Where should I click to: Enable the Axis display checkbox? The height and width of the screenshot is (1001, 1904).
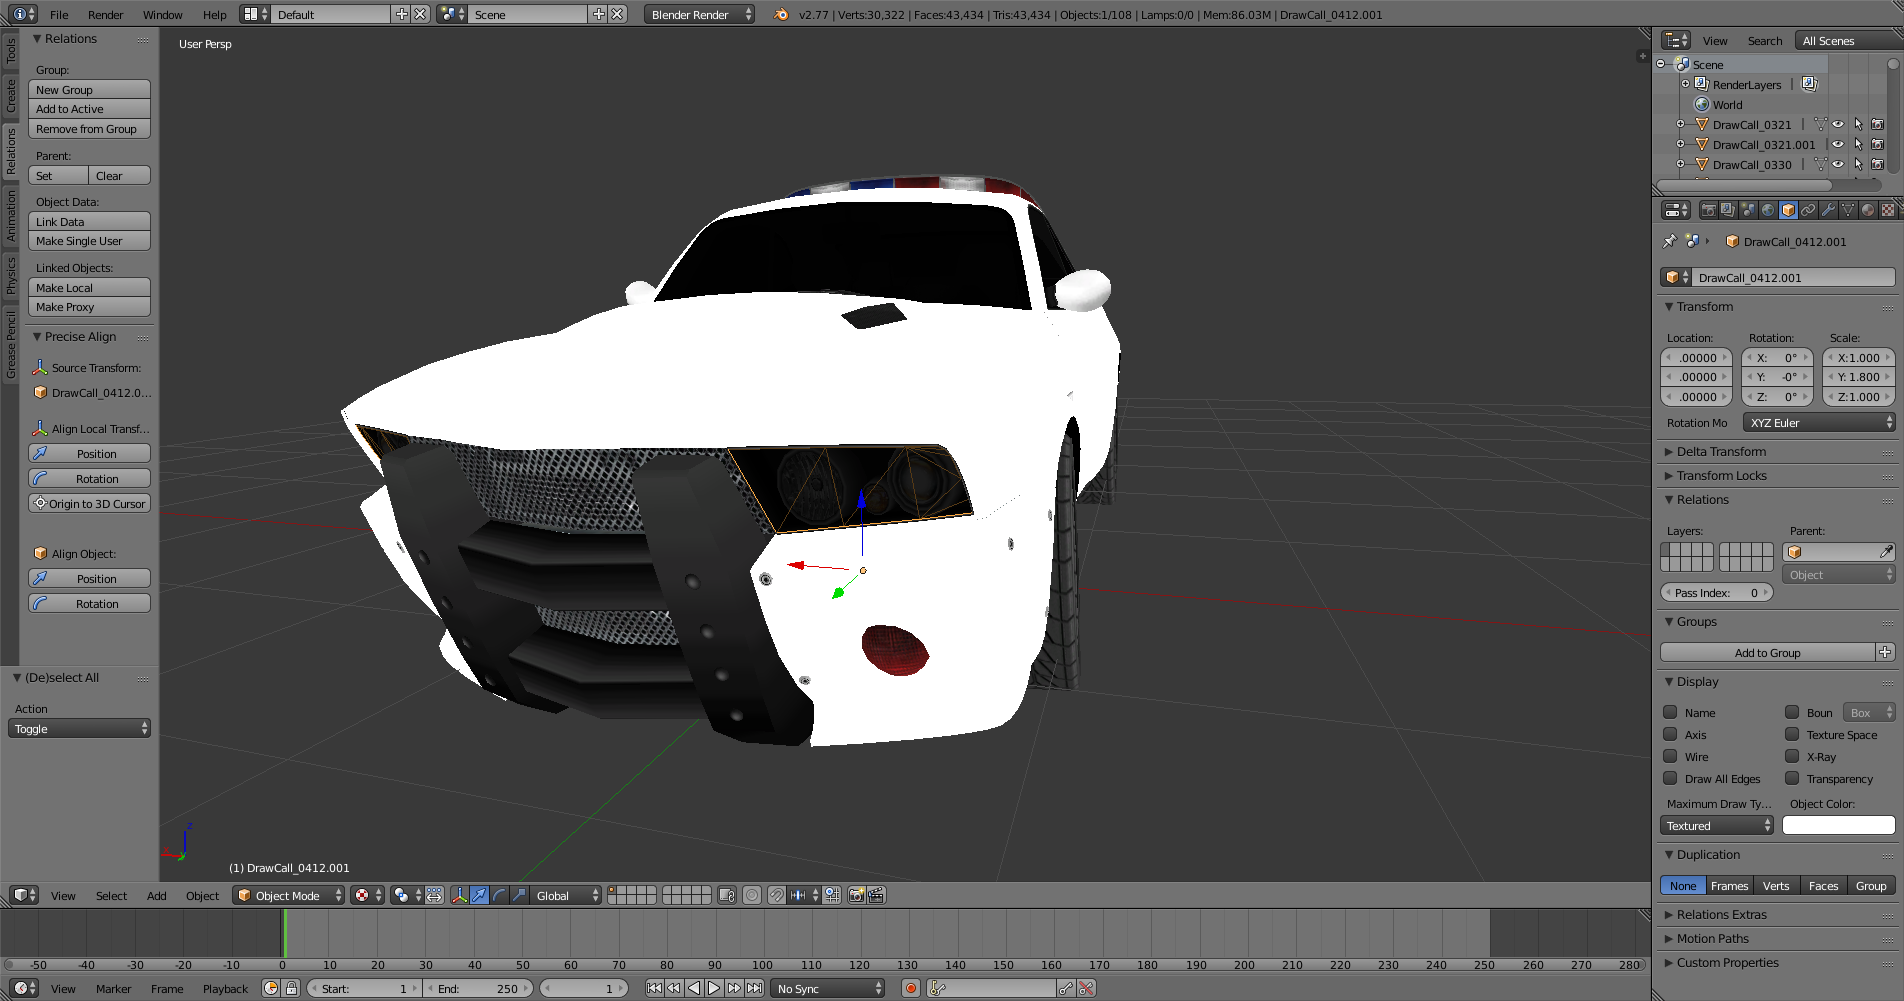pyautogui.click(x=1670, y=734)
